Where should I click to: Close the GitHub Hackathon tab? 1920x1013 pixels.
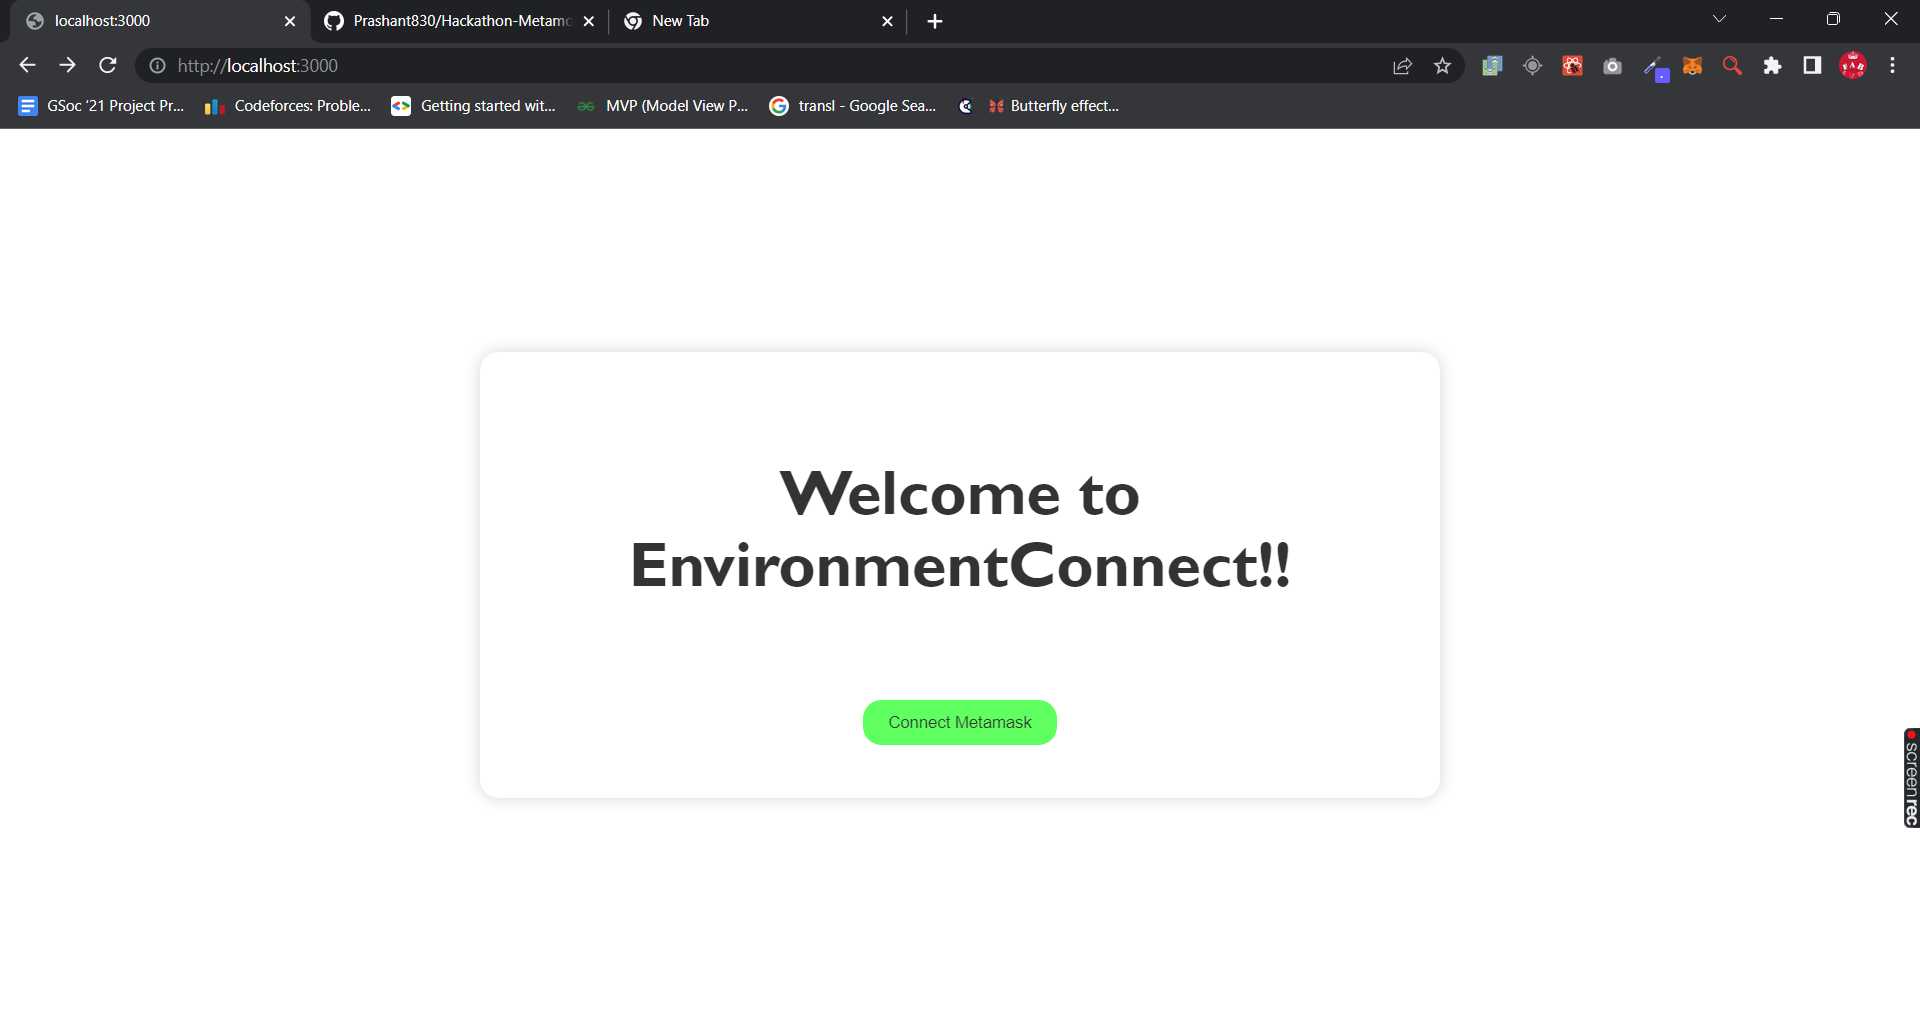[x=589, y=21]
